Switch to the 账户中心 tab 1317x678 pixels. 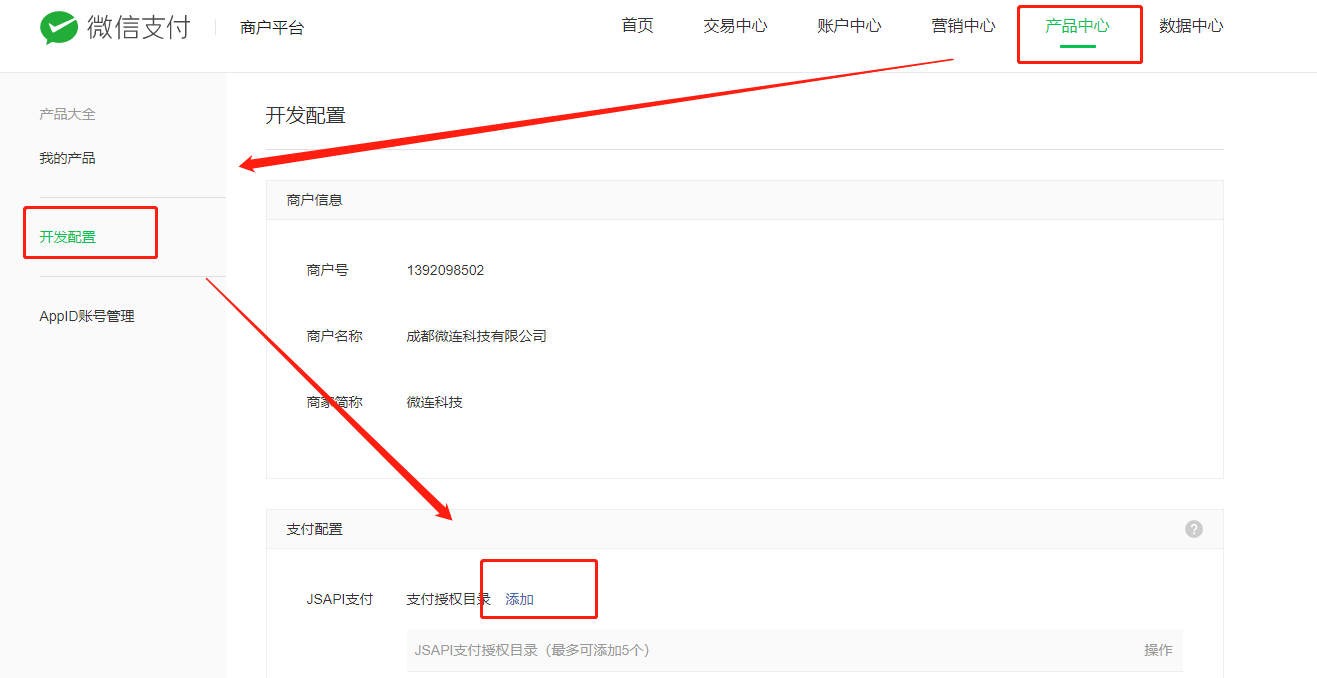click(x=849, y=26)
